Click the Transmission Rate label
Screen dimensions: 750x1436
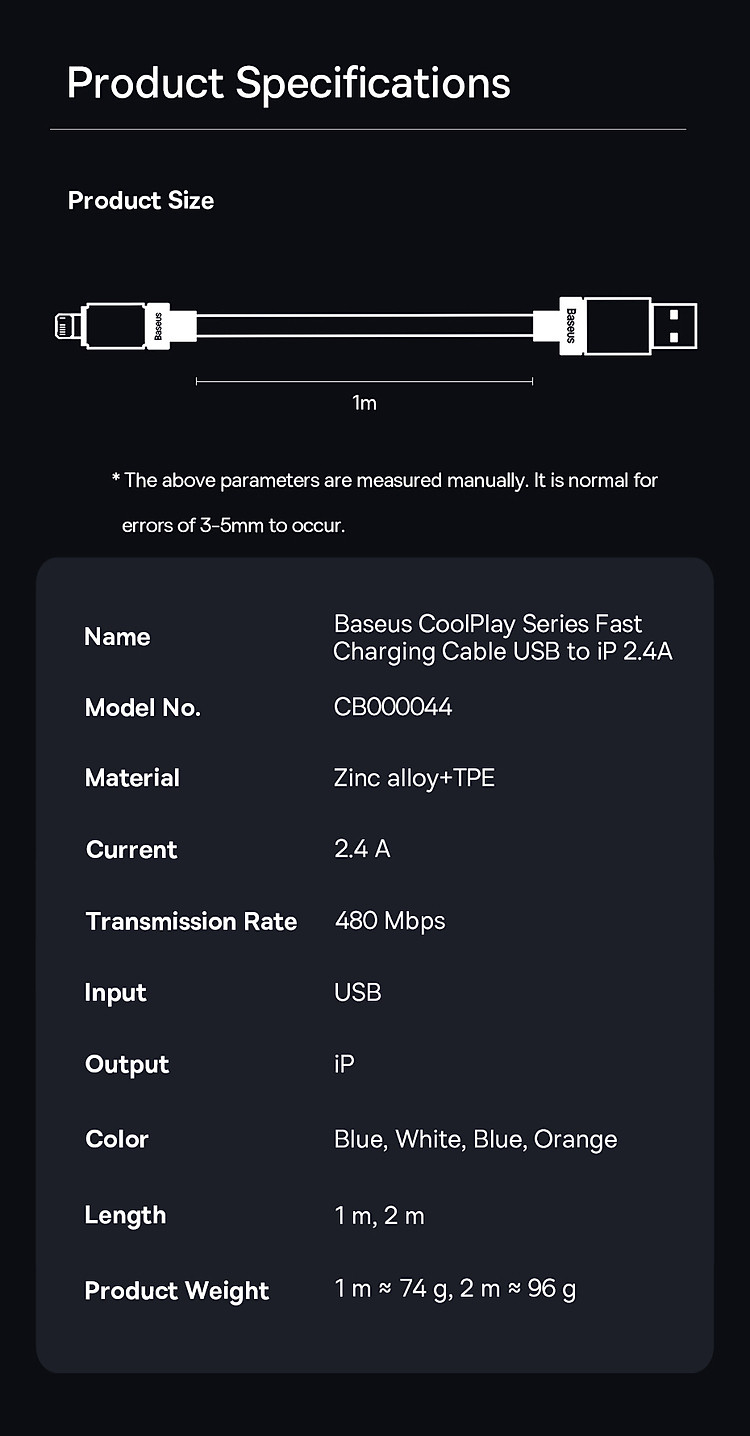pyautogui.click(x=191, y=921)
